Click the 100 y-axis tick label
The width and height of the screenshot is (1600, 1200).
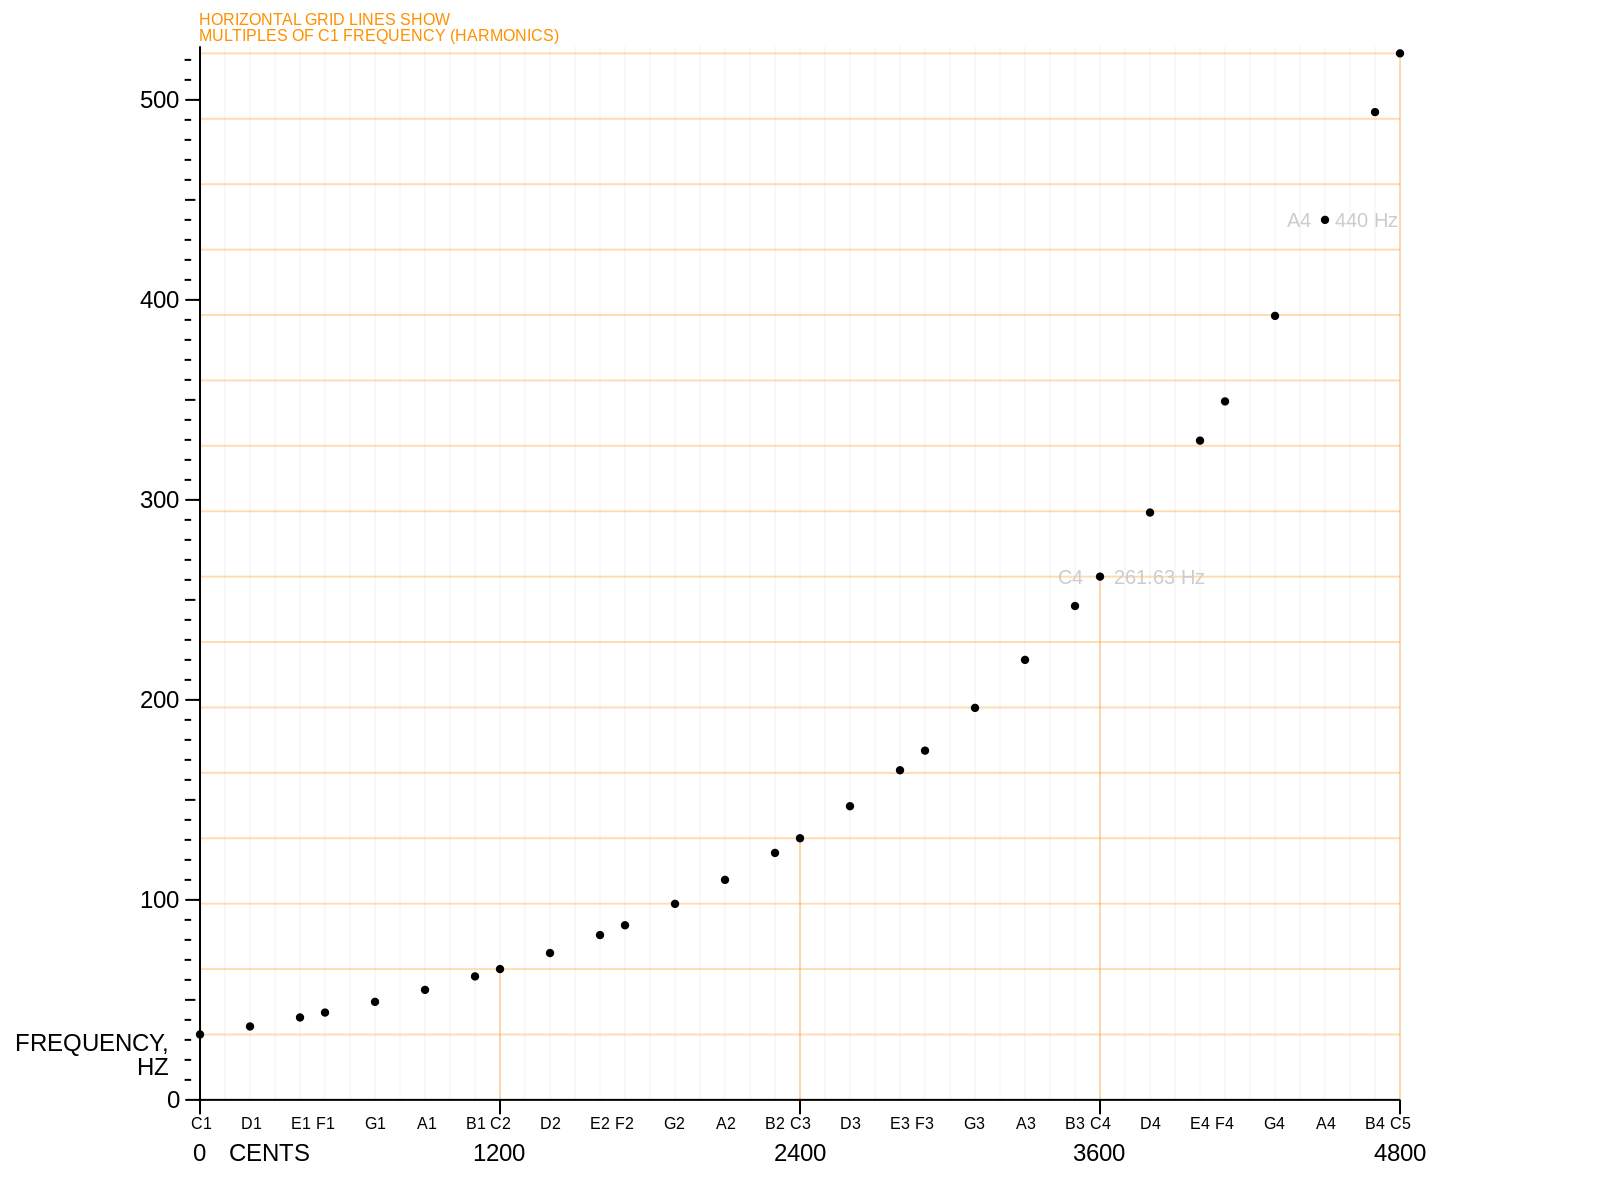click(x=159, y=900)
